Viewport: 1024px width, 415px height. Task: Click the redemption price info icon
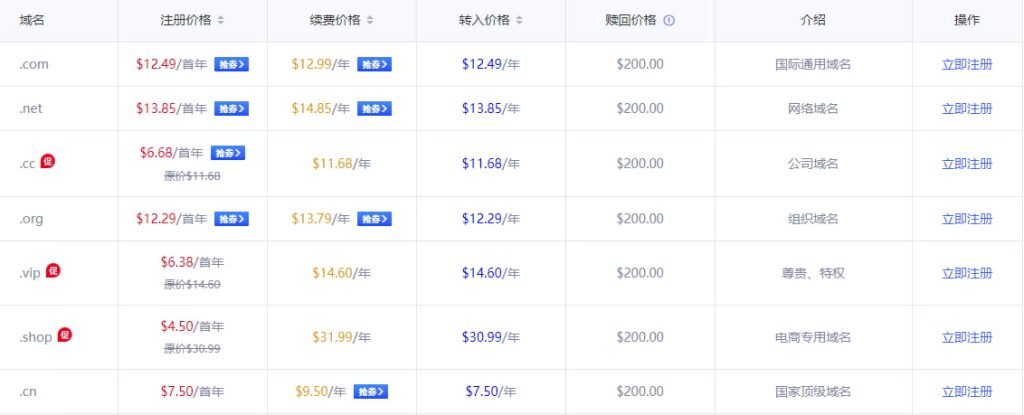[669, 21]
